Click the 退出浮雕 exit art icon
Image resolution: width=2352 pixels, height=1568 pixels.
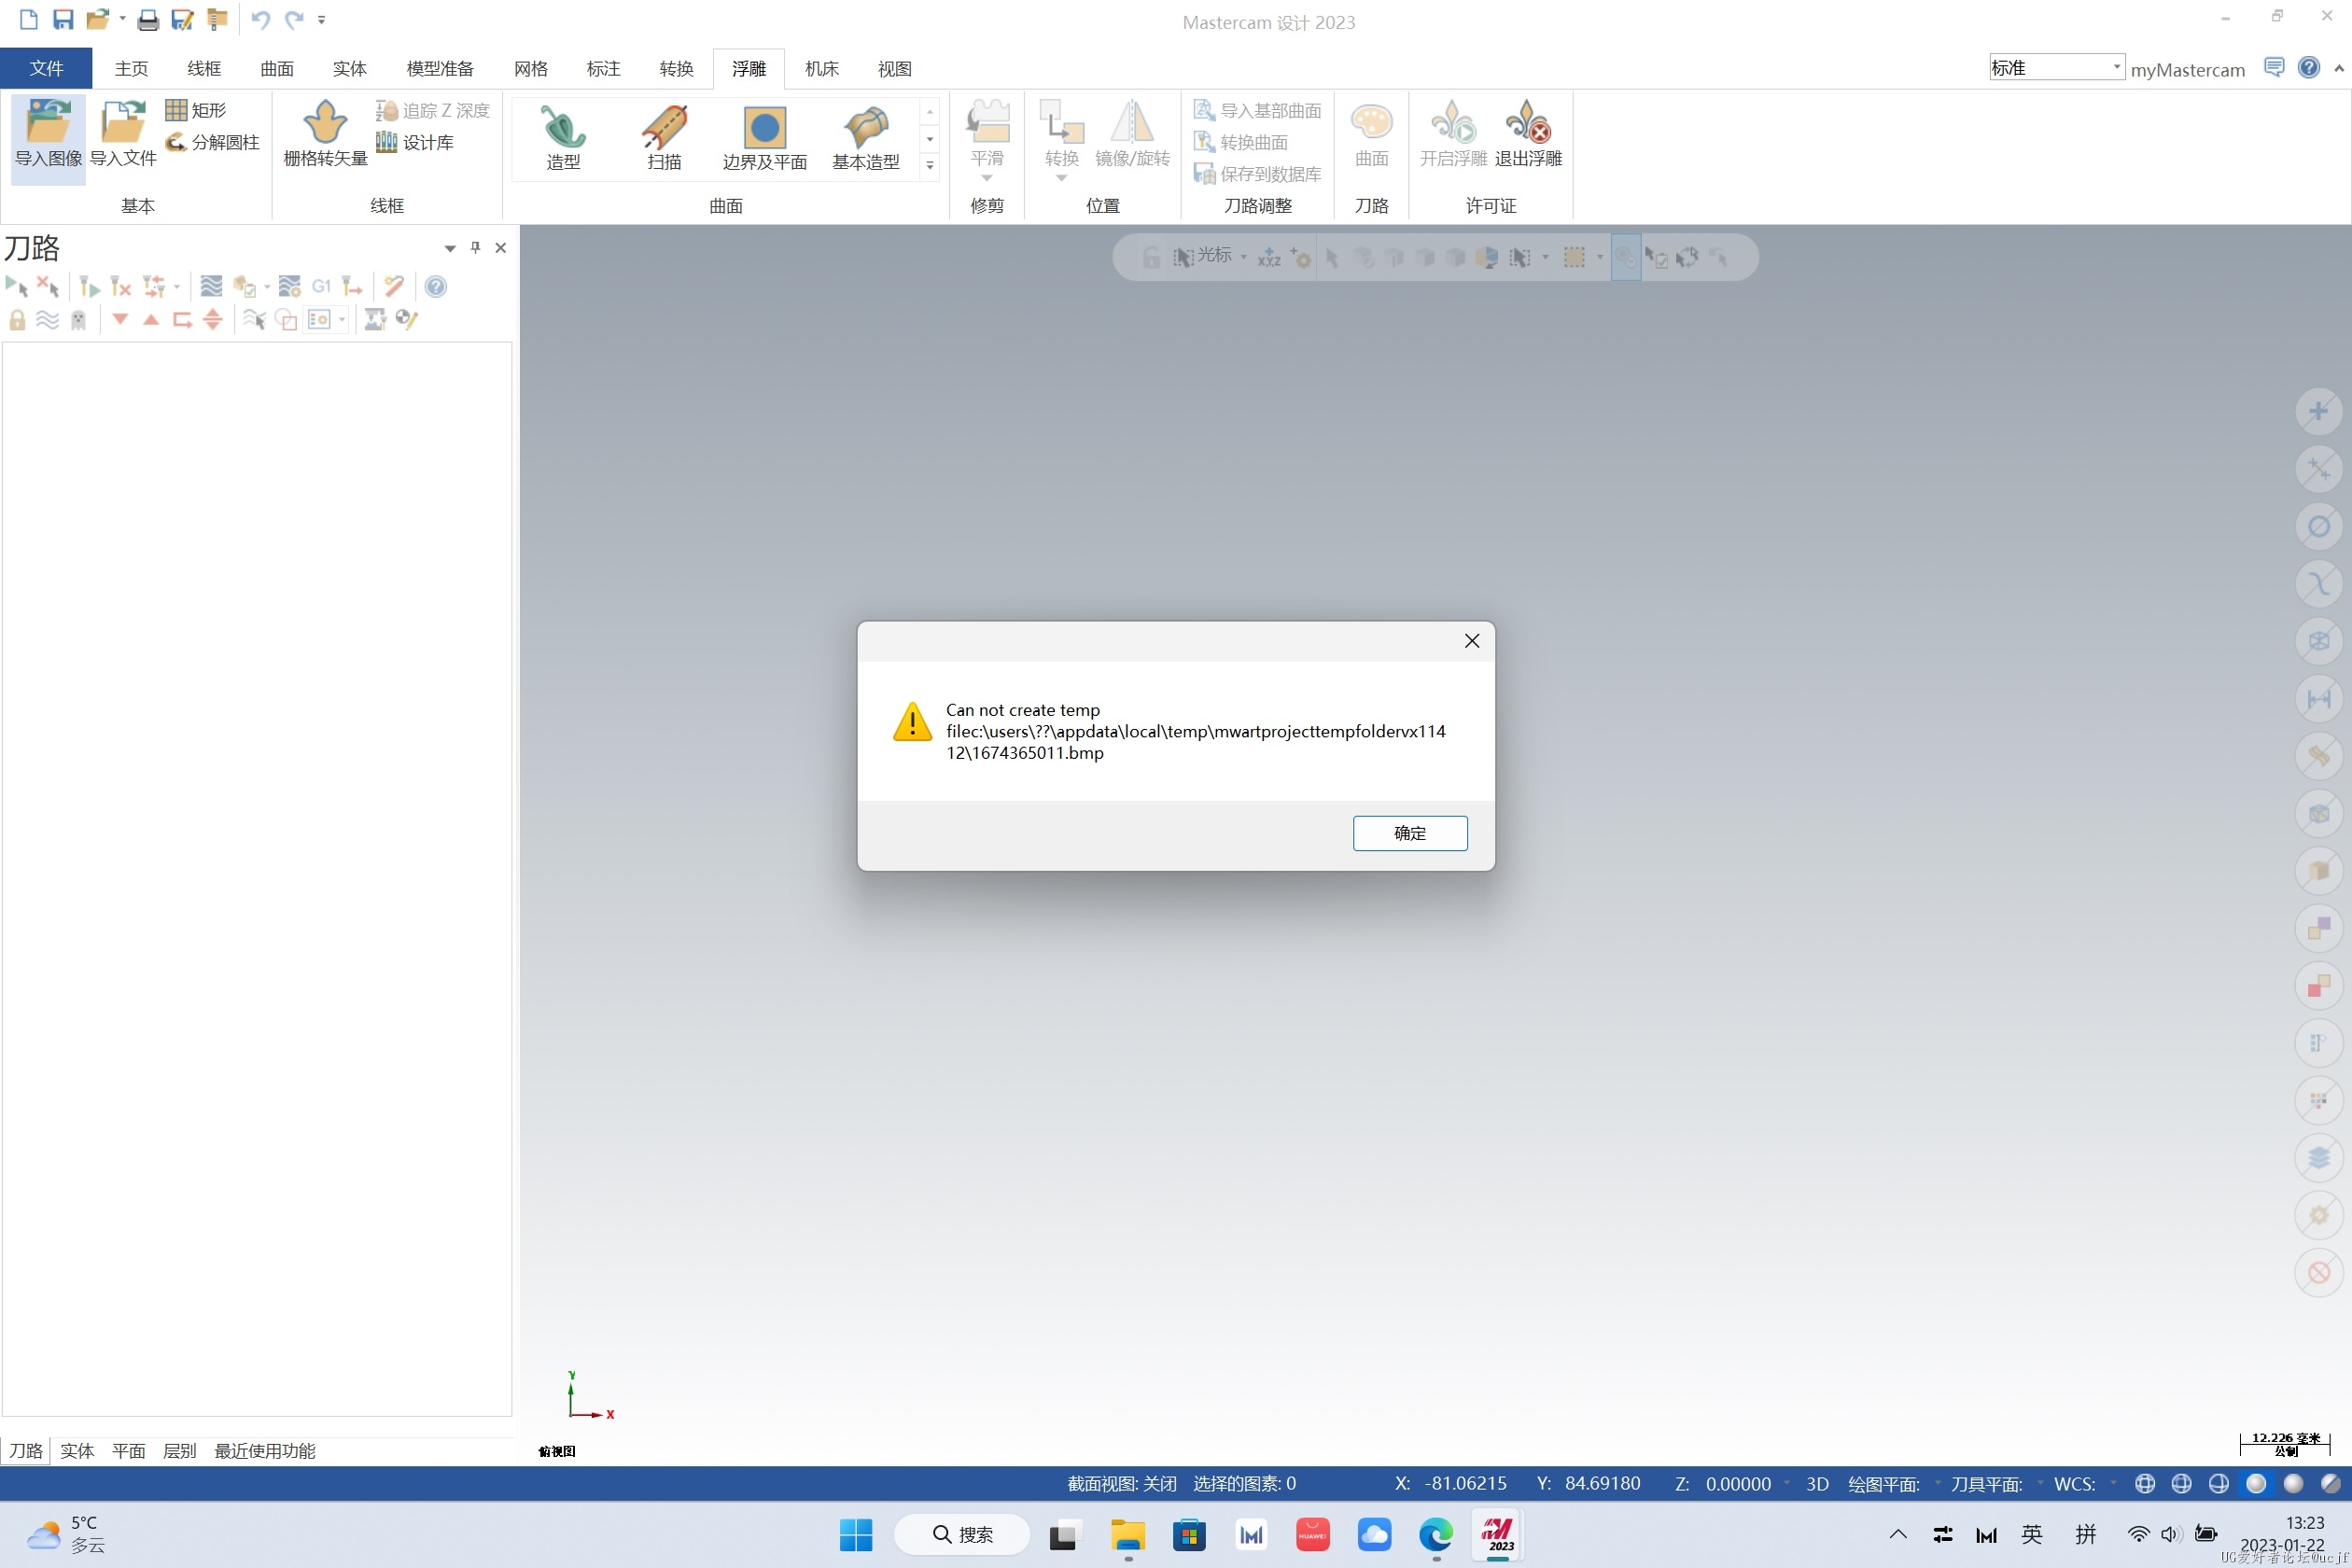click(x=1528, y=135)
